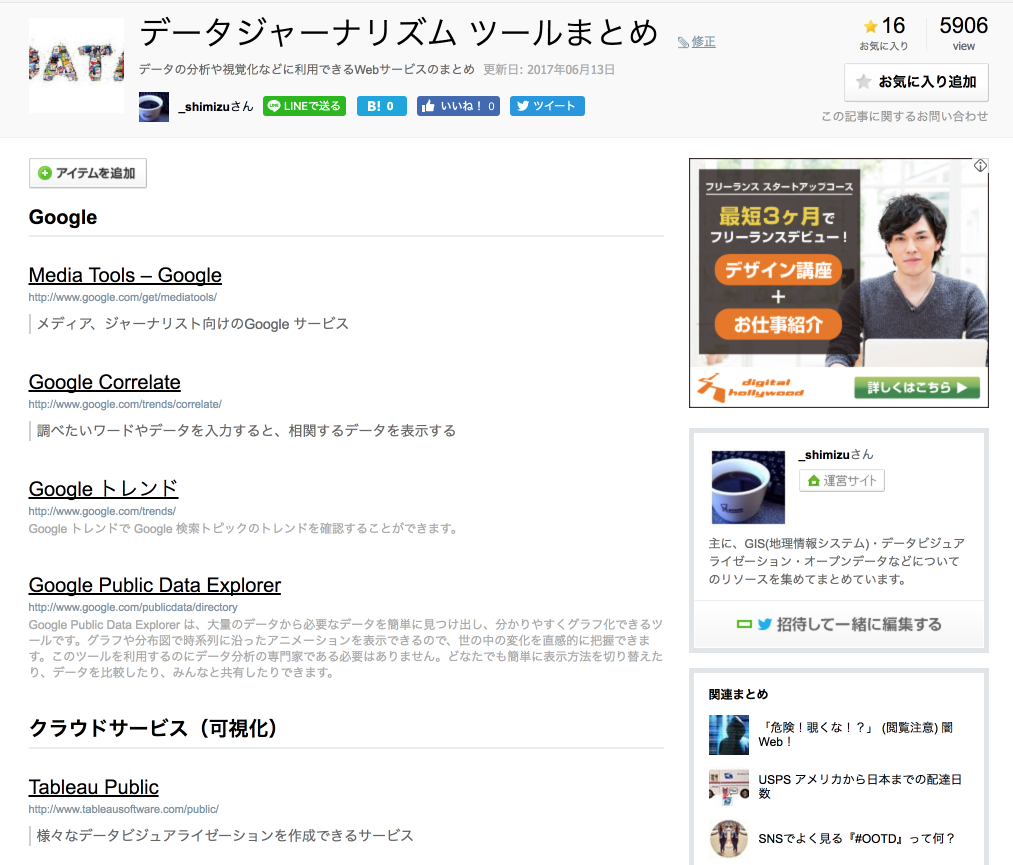Image resolution: width=1013 pixels, height=865 pixels.
Task: Click the 関連まとめ heading
Action: pyautogui.click(x=738, y=694)
